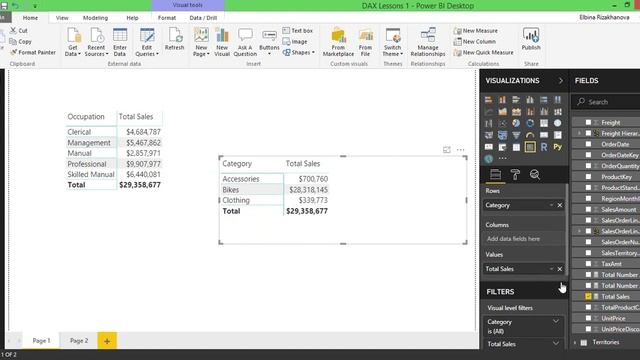Expand the Territories table
The image size is (640, 360).
tap(575, 342)
